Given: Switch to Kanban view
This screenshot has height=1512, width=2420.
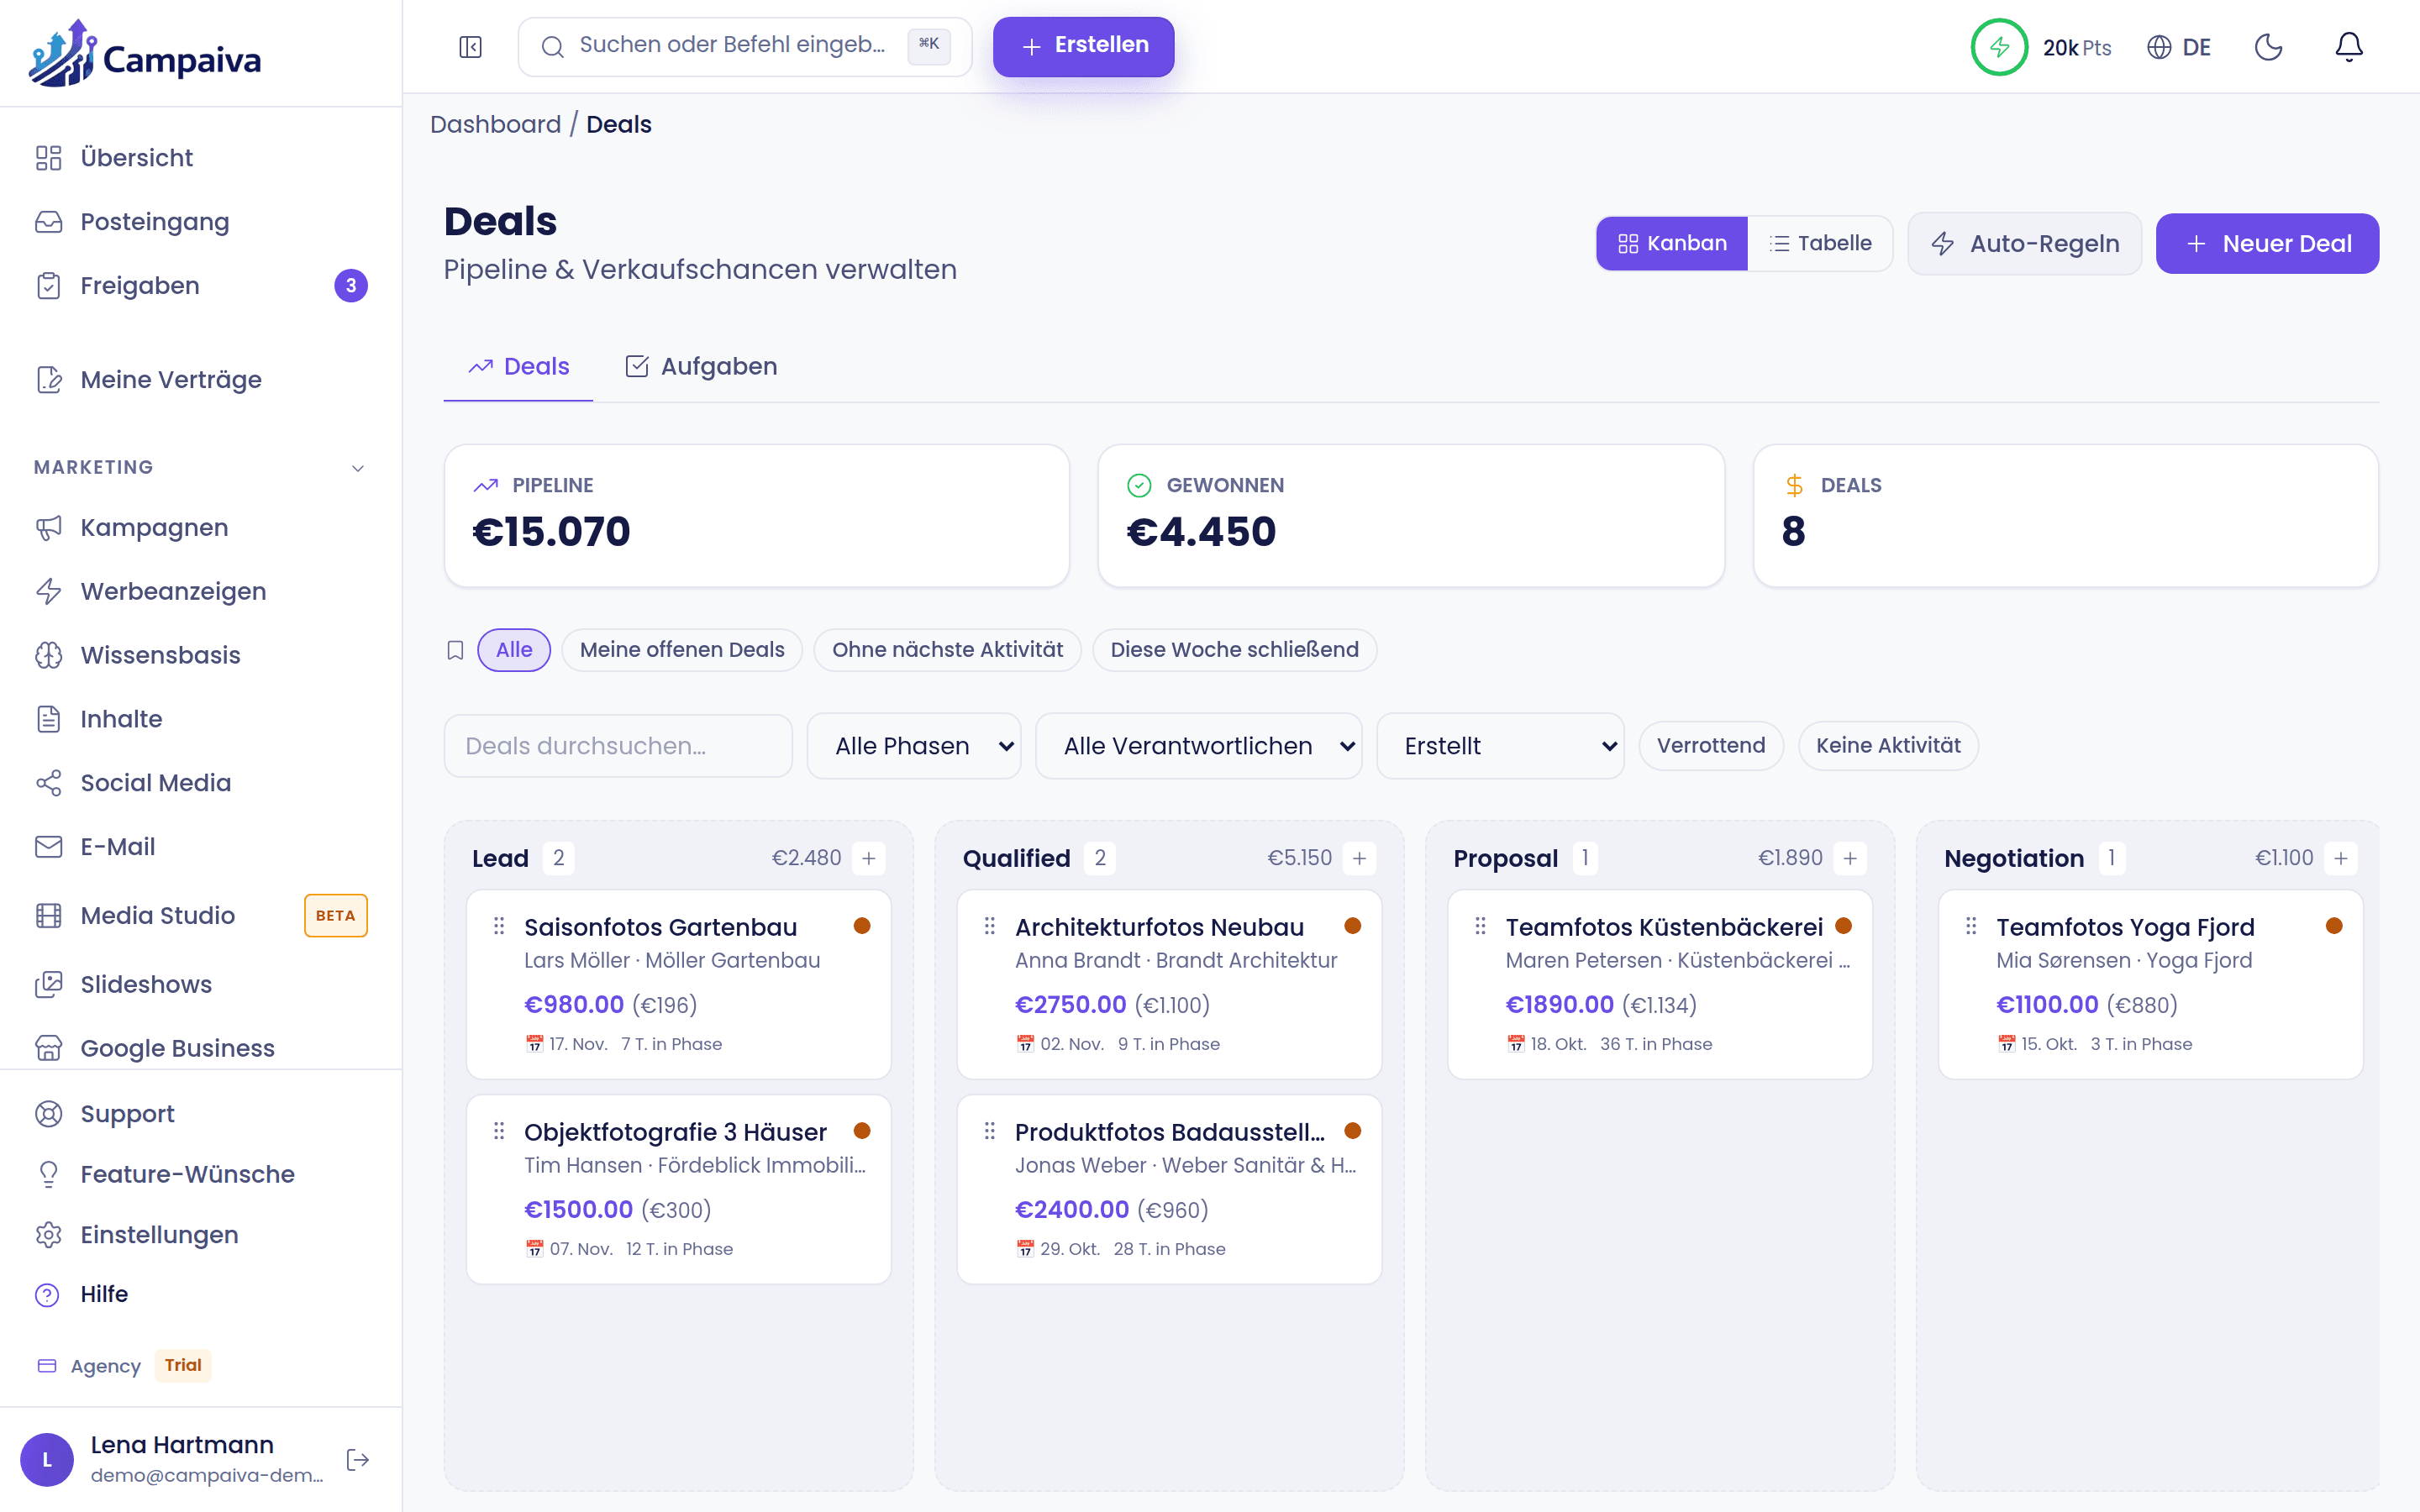Looking at the screenshot, I should point(1672,243).
